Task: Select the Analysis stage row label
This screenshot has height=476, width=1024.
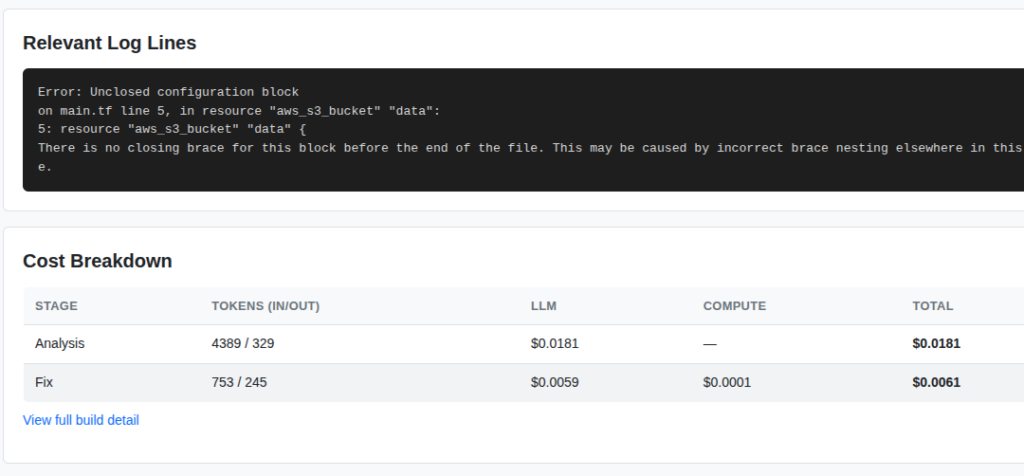Action: [60, 343]
